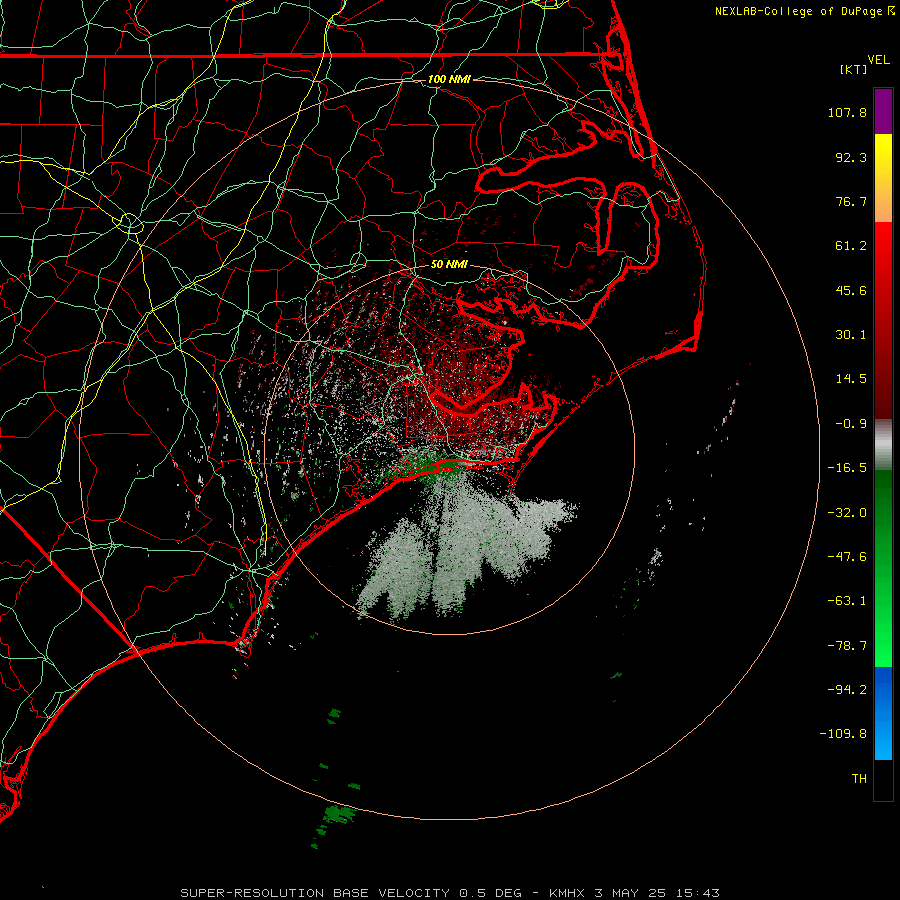Select the 61.2 velocity scale label
Screen dimensions: 900x900
851,246
